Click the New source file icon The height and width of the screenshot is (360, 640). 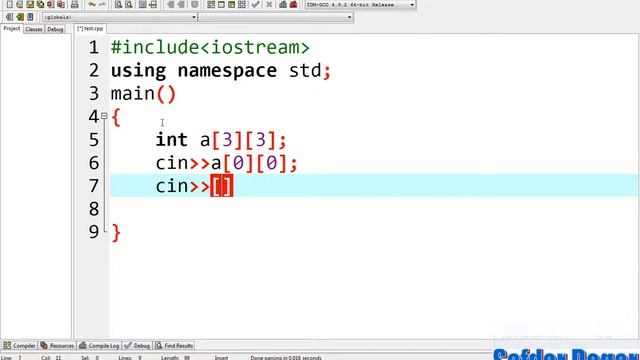tap(9, 4)
